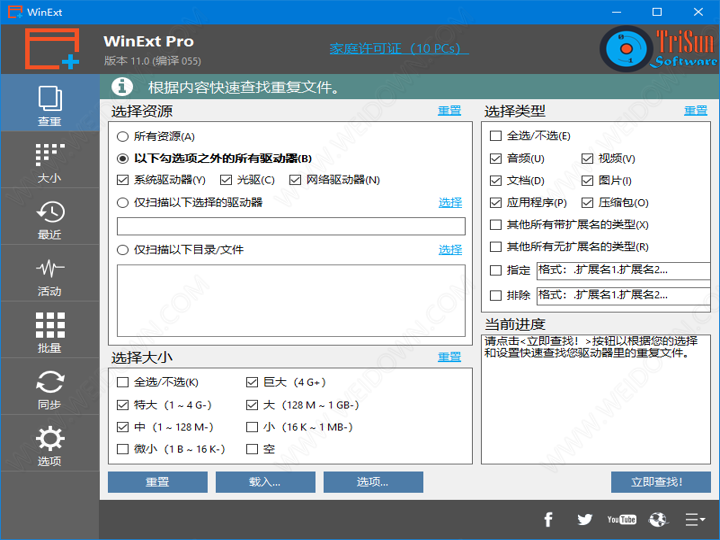720x540 pixels.
Task: Open the 大小 size sidebar section
Action: (x=50, y=161)
